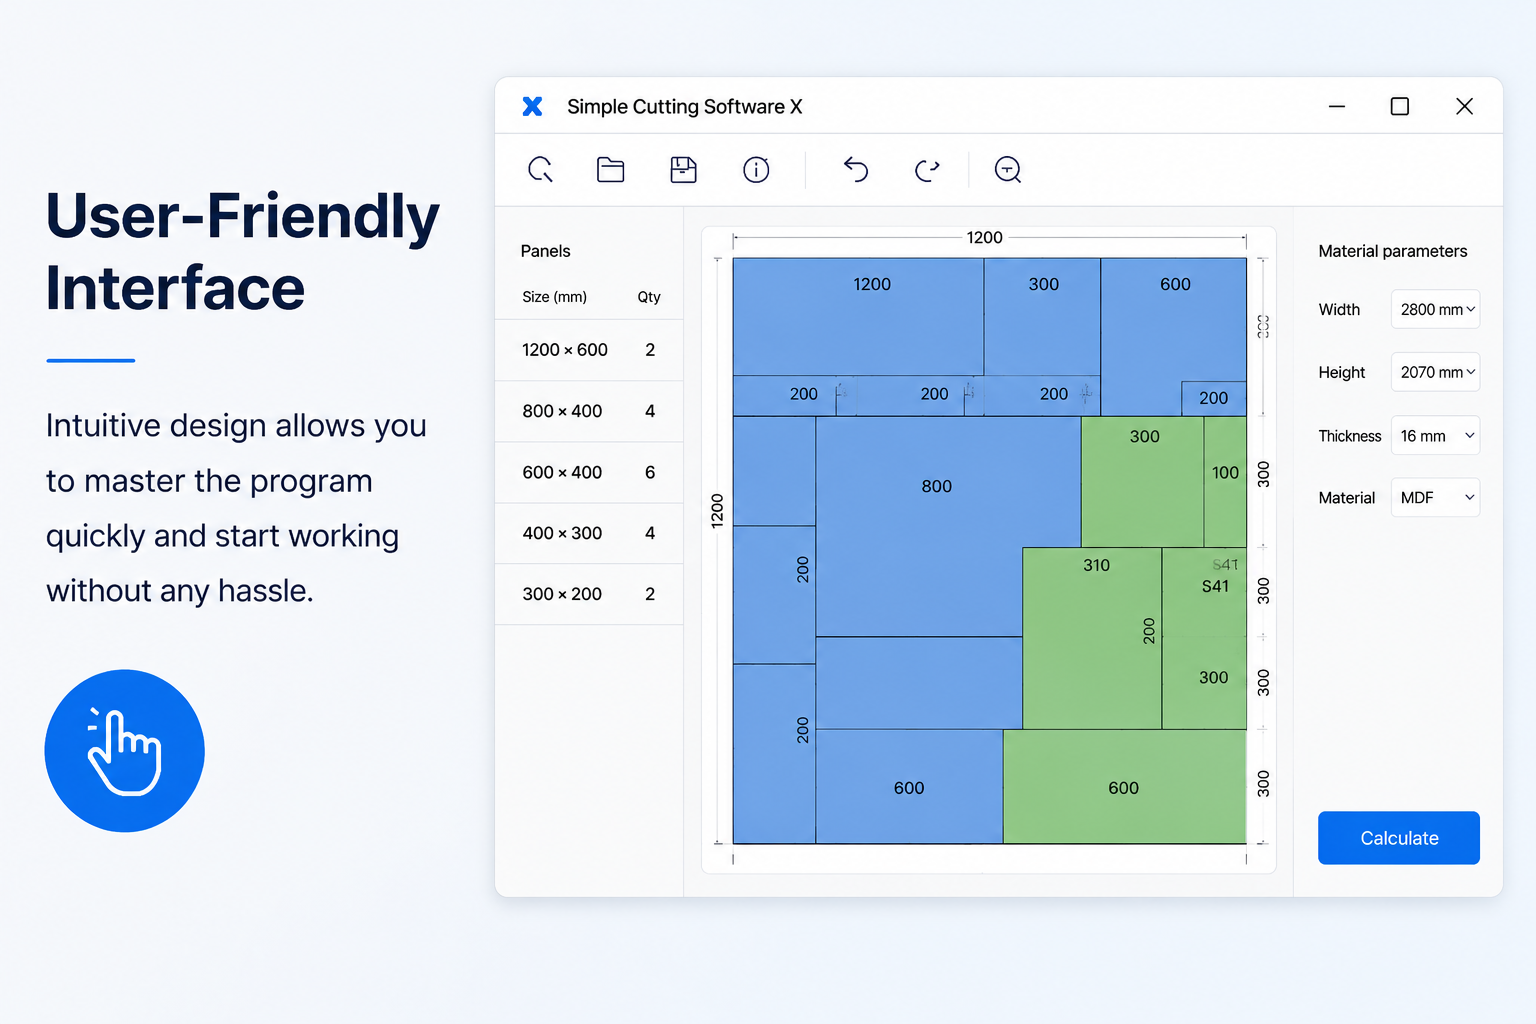1536x1024 pixels.
Task: Select the 600 × 400 panel row
Action: (589, 472)
